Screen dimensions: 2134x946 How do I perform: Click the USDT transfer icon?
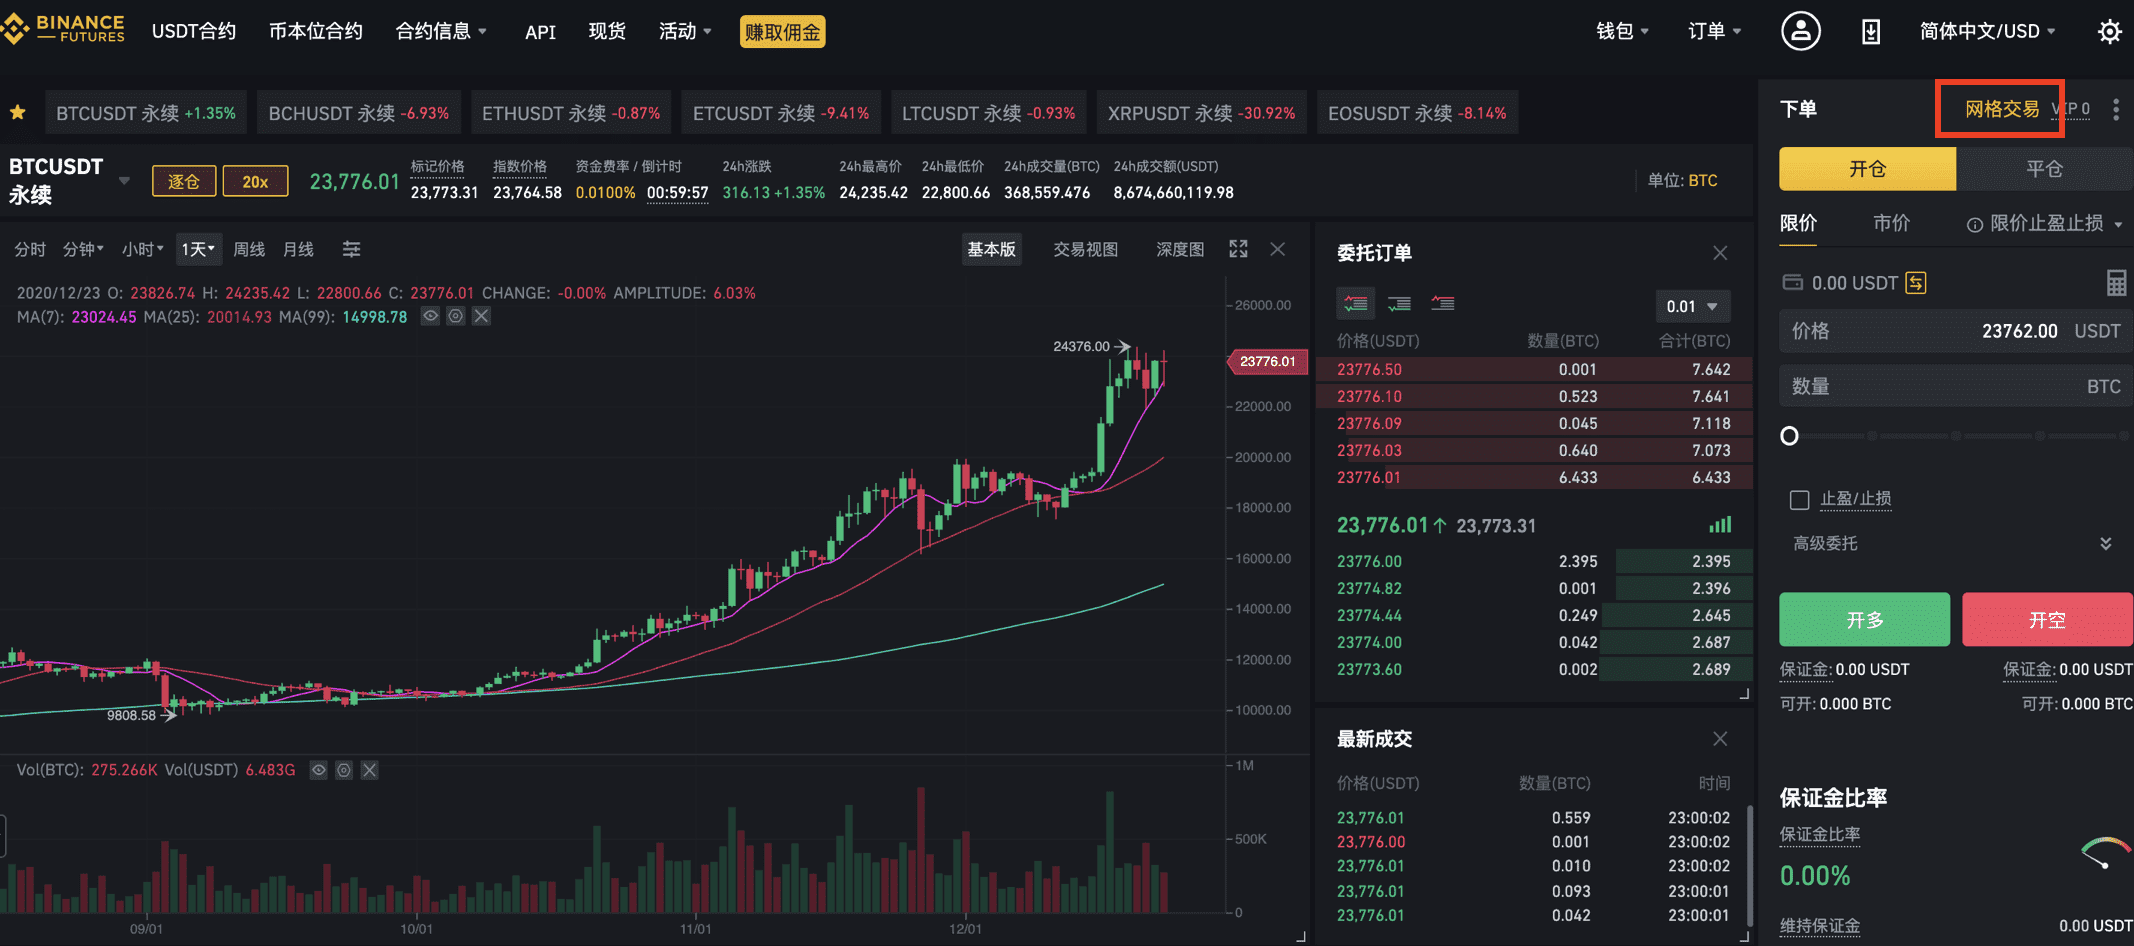point(1915,283)
